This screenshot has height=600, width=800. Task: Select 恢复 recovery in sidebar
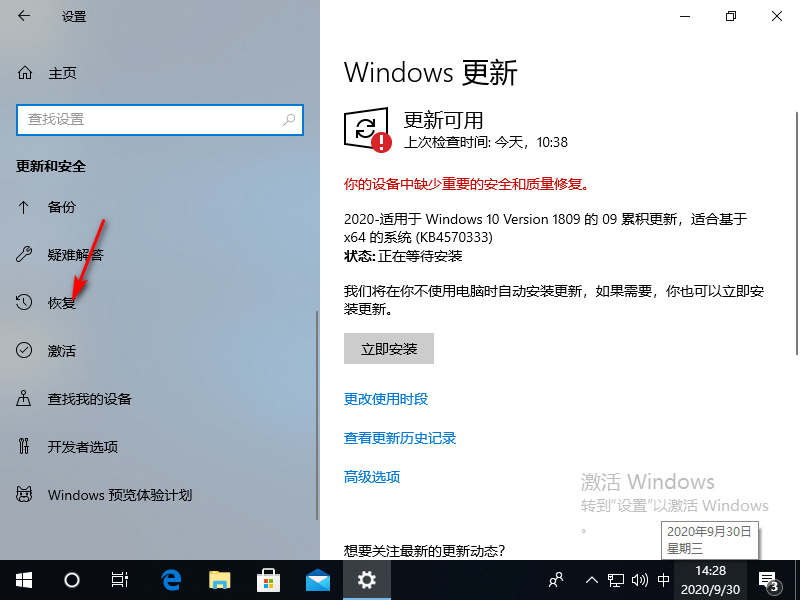pos(61,303)
